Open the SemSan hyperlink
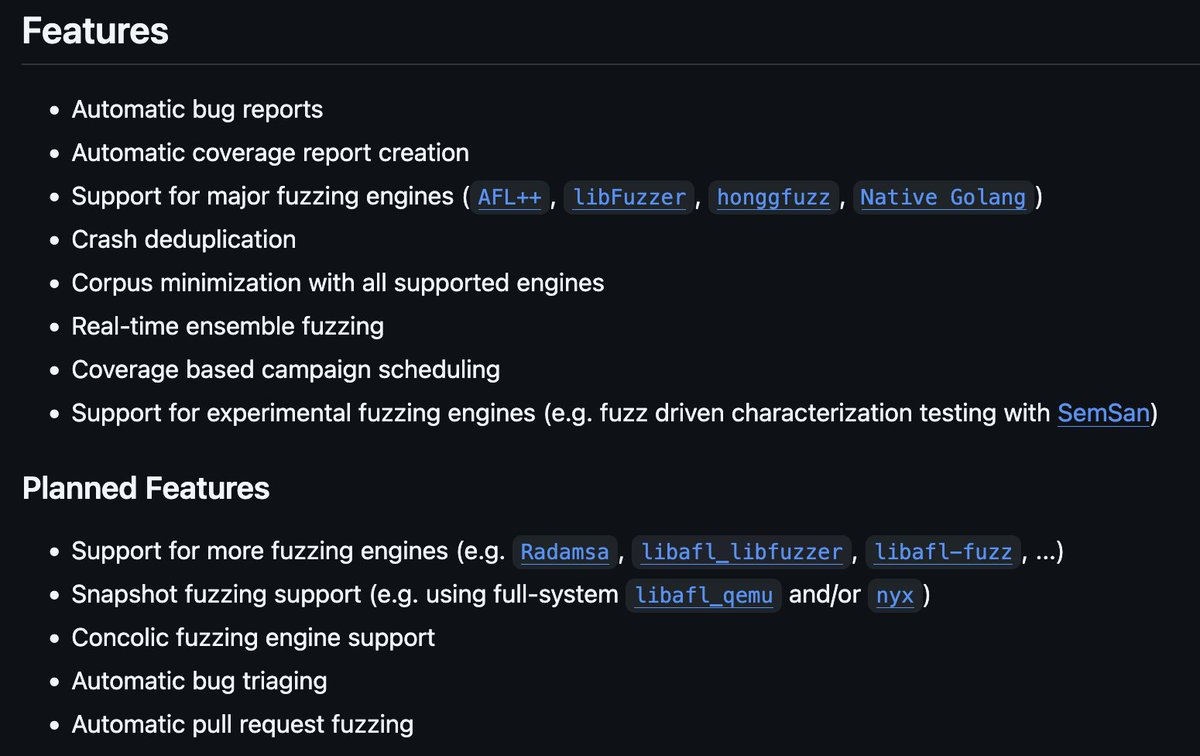This screenshot has height=756, width=1200. (1103, 413)
